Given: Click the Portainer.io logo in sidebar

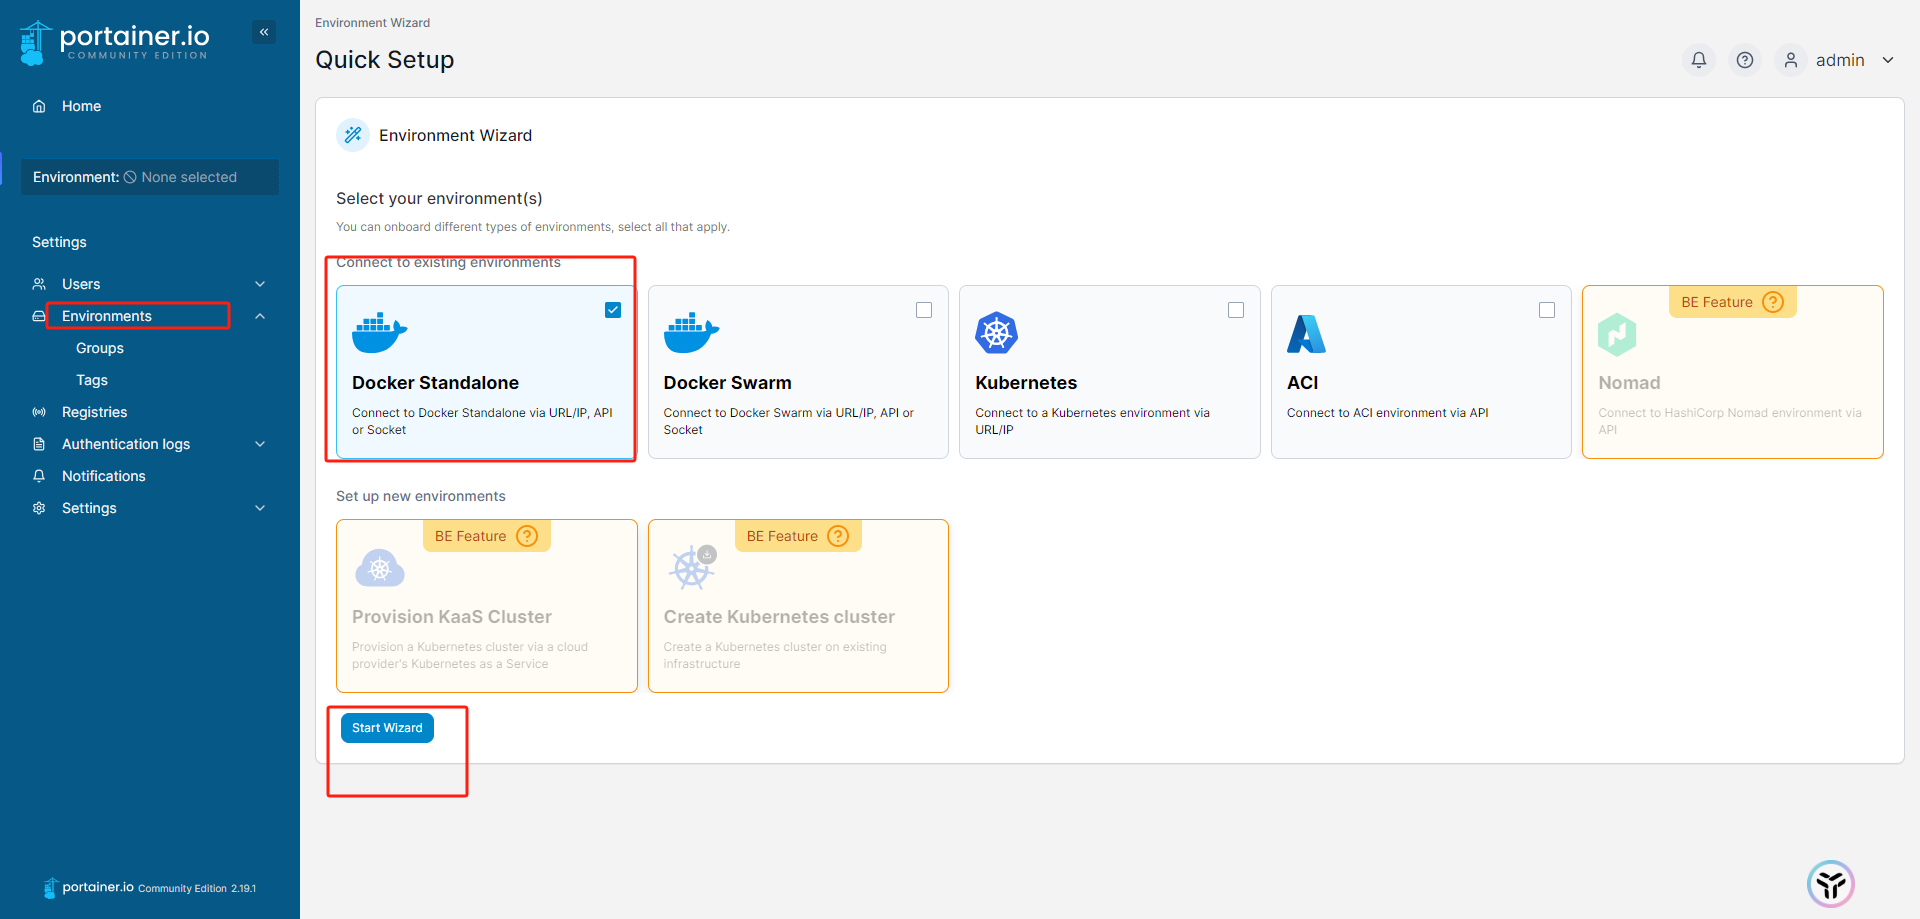Looking at the screenshot, I should [115, 43].
